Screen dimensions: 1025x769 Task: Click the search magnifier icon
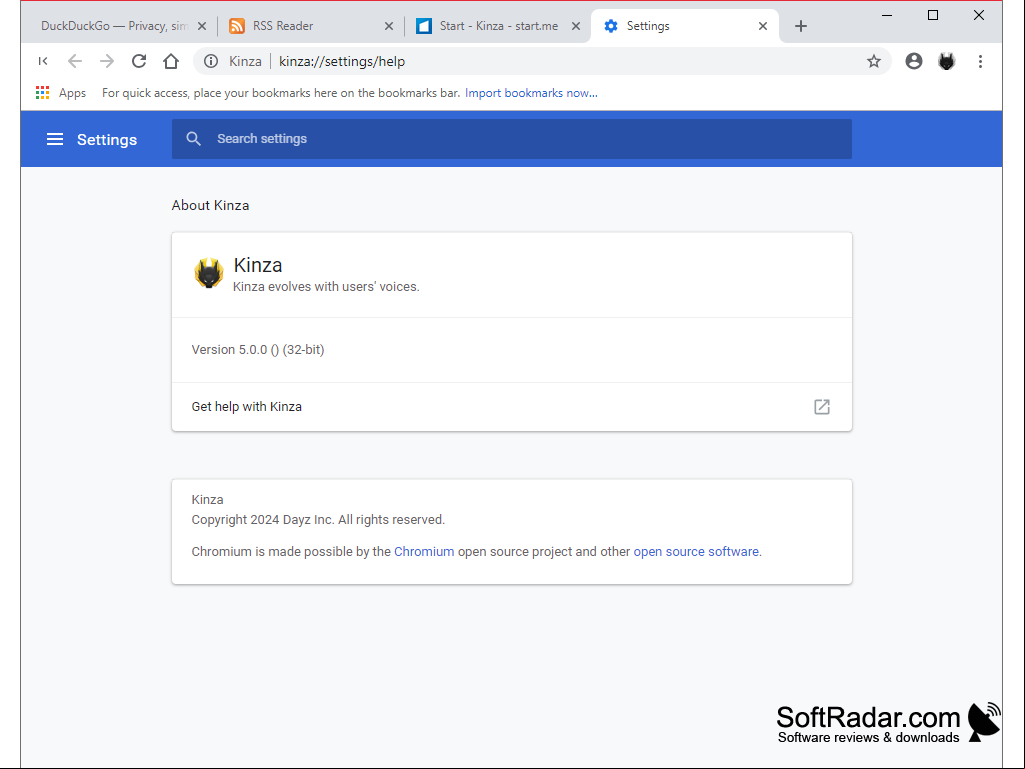[193, 139]
